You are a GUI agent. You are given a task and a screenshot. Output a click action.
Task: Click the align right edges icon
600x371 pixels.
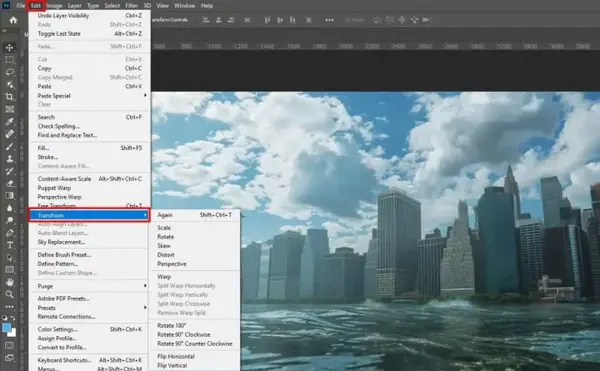[x=231, y=20]
